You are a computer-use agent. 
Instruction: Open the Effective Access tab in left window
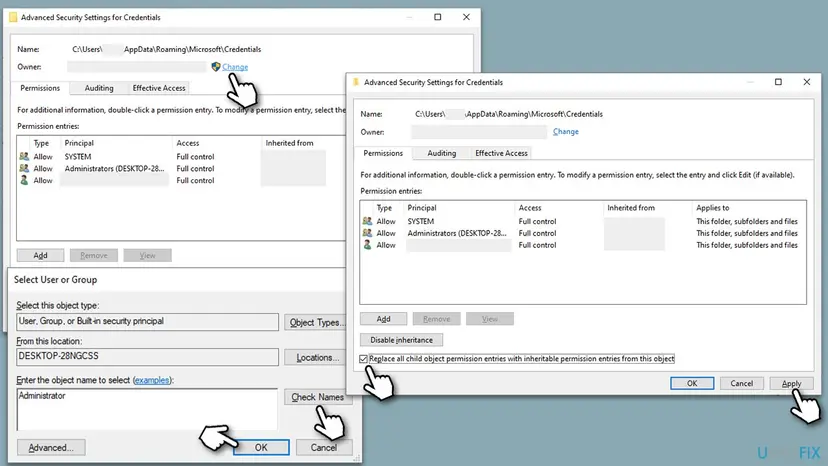(x=158, y=88)
